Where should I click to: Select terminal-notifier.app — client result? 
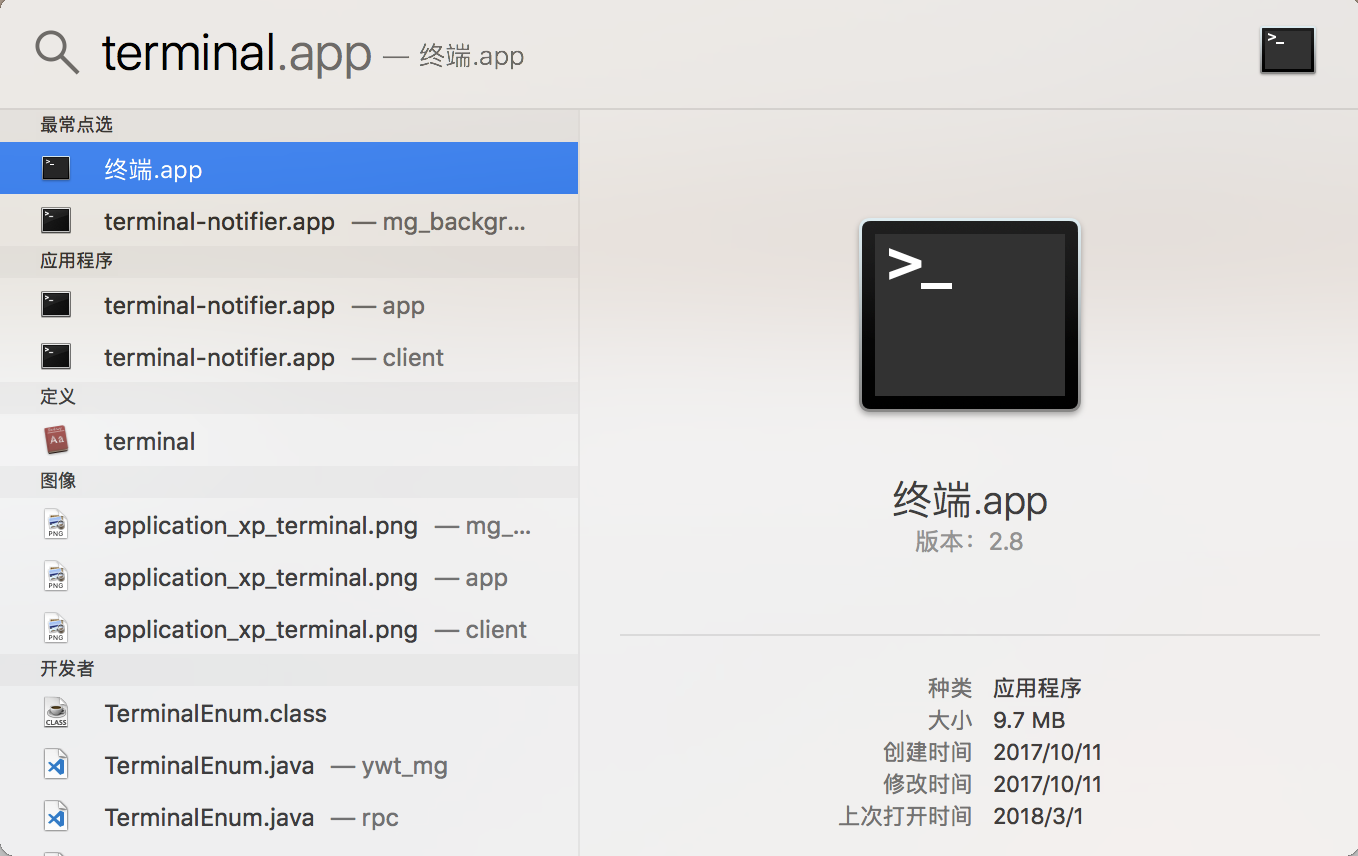click(x=290, y=356)
